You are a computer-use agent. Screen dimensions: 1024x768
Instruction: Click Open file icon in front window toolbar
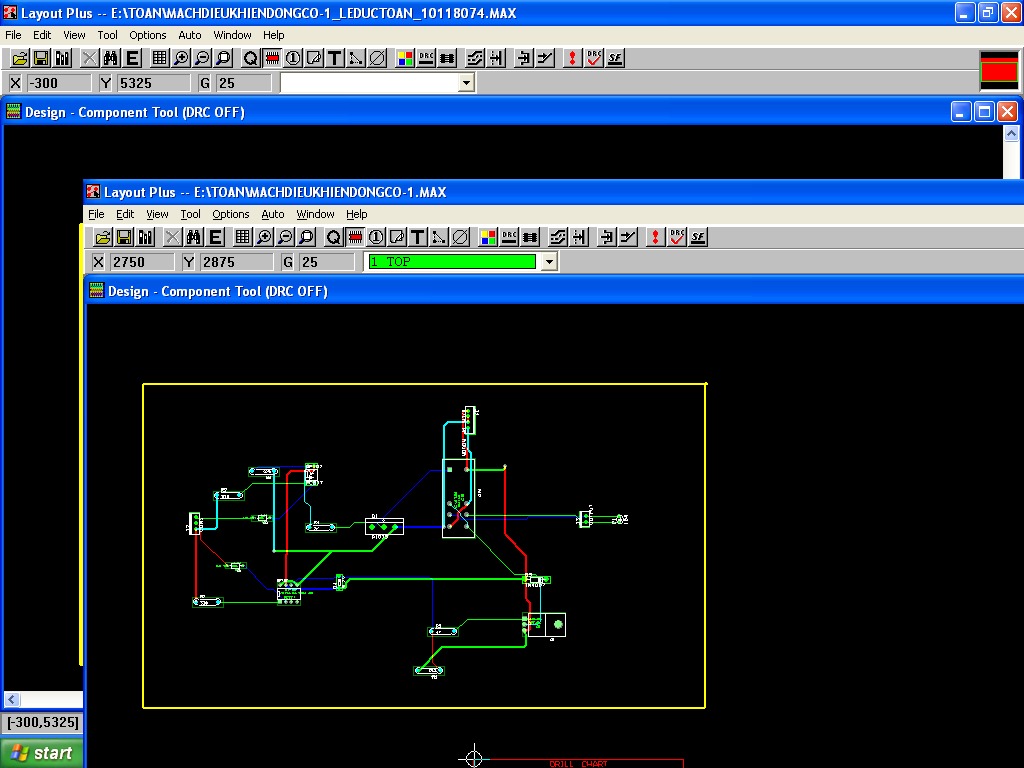click(x=102, y=237)
